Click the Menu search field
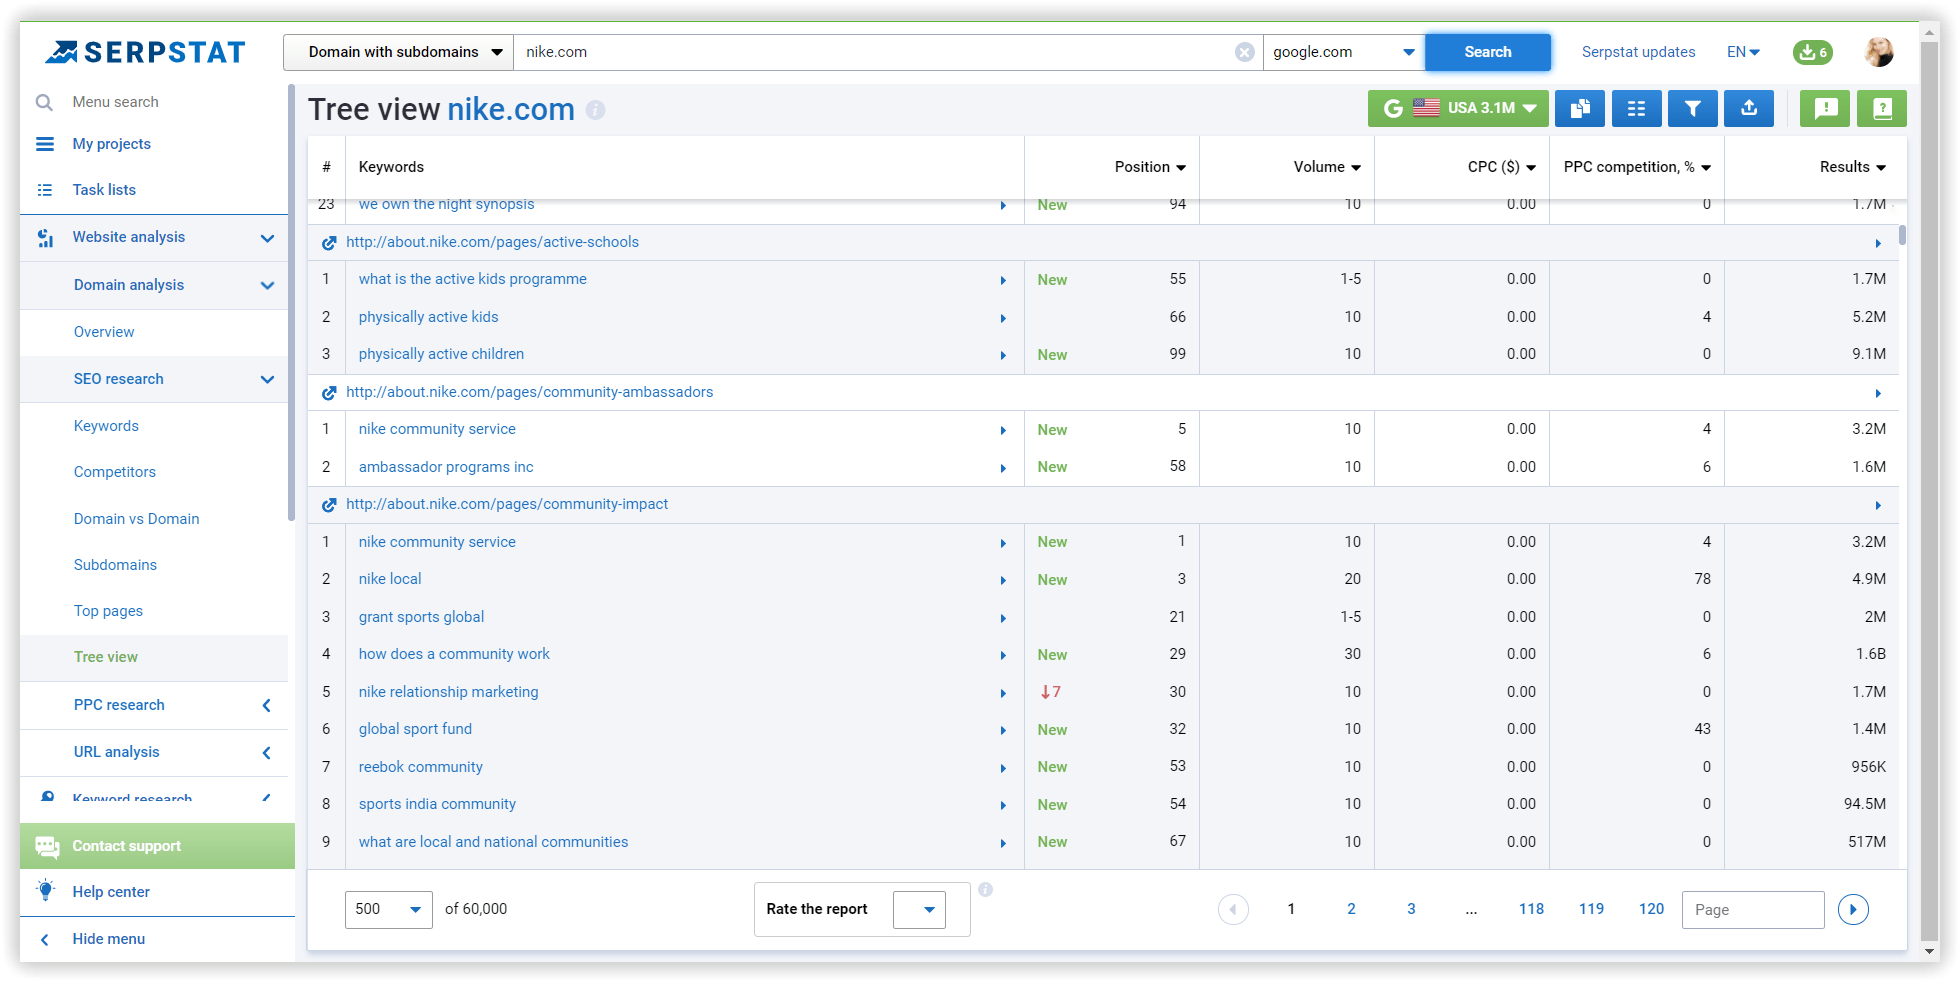 pyautogui.click(x=116, y=102)
